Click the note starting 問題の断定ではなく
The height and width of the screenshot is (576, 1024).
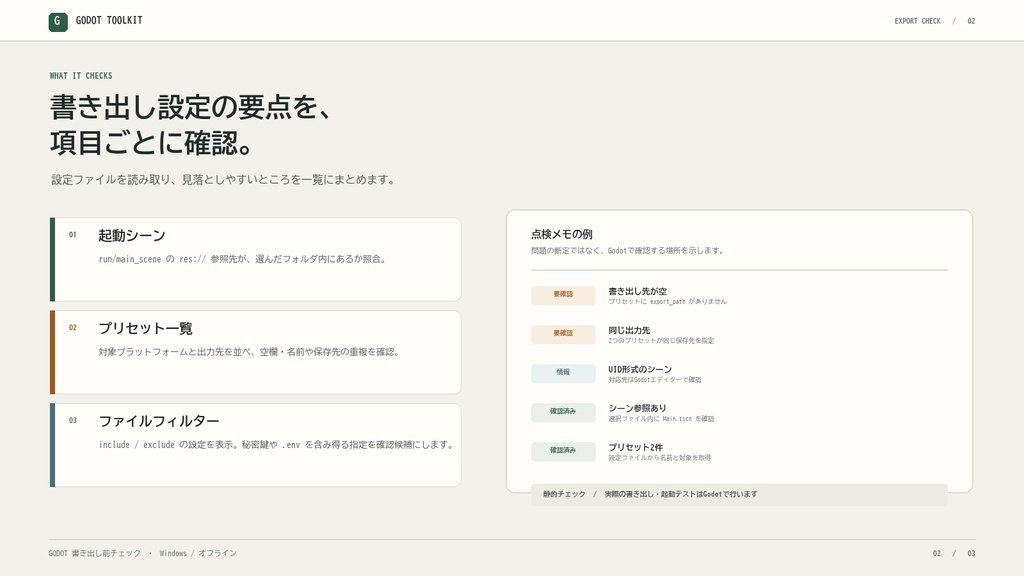628,250
